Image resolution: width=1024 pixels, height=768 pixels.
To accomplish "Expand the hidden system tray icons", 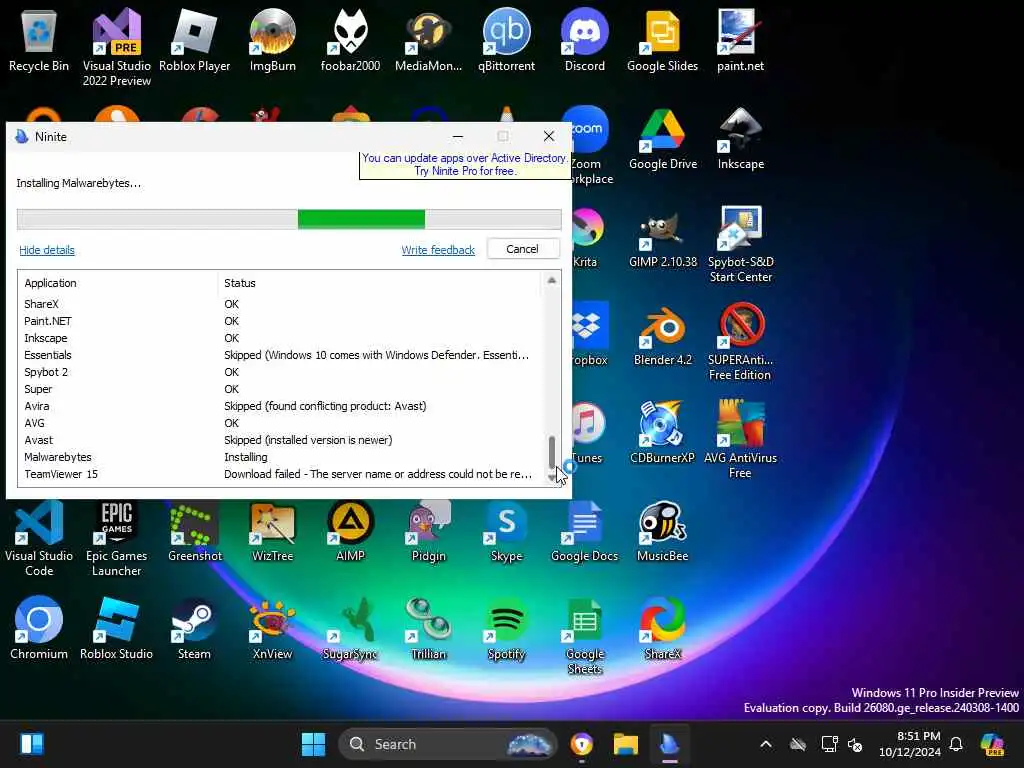I will pyautogui.click(x=766, y=744).
